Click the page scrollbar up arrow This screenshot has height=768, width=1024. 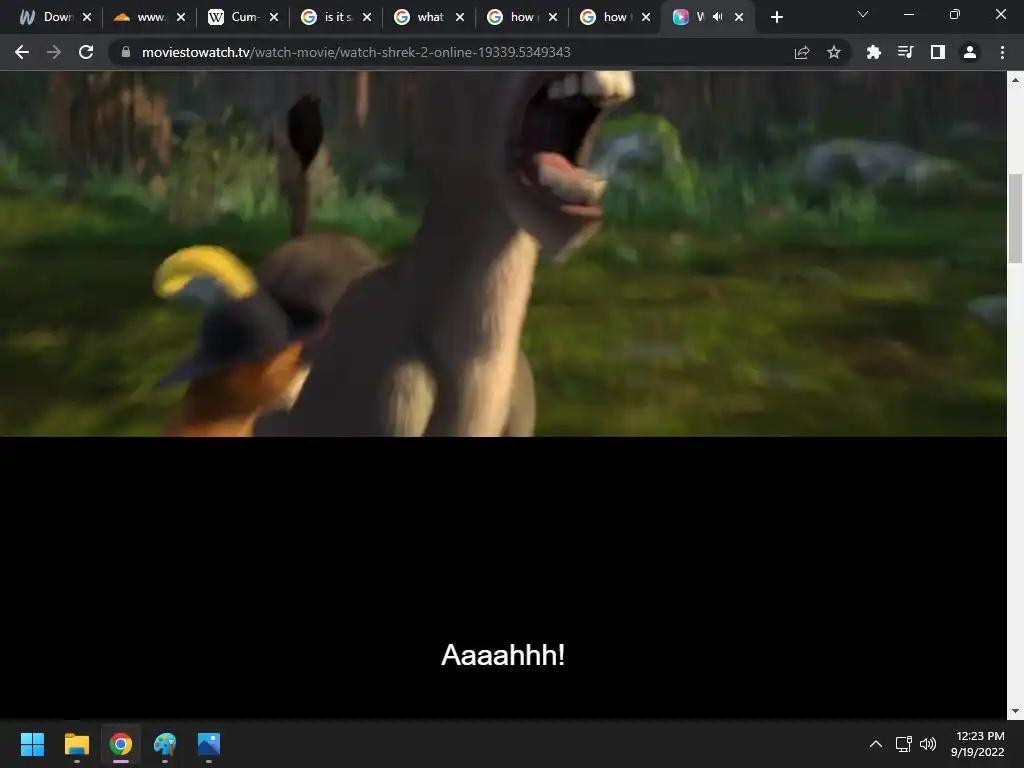(1015, 80)
